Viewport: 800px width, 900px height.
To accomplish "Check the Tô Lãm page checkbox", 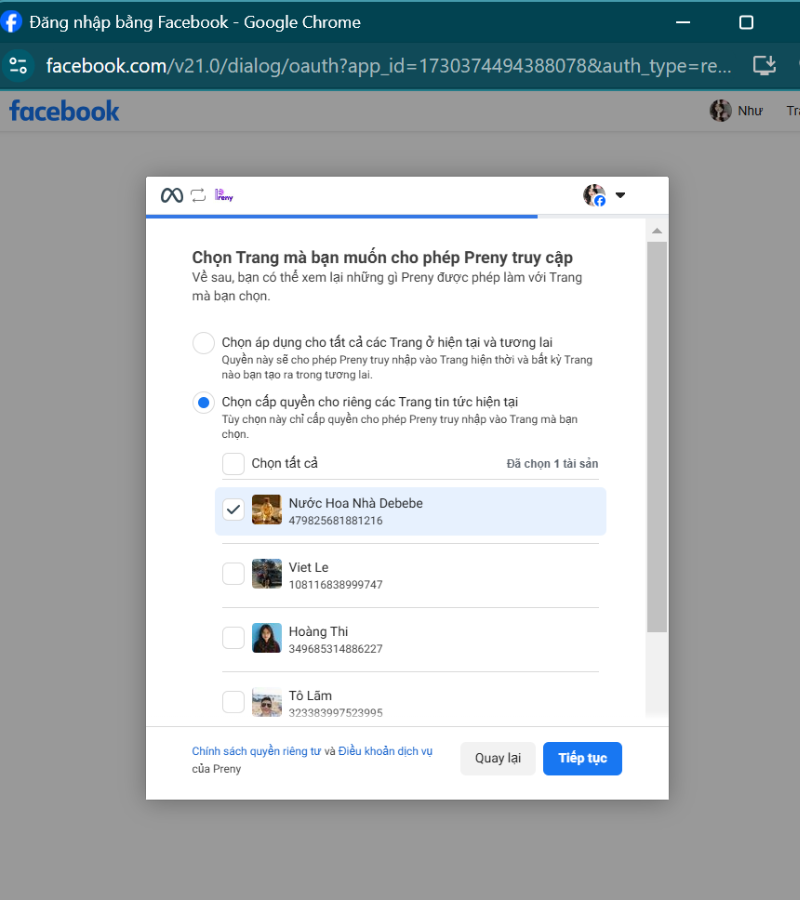I will (233, 701).
